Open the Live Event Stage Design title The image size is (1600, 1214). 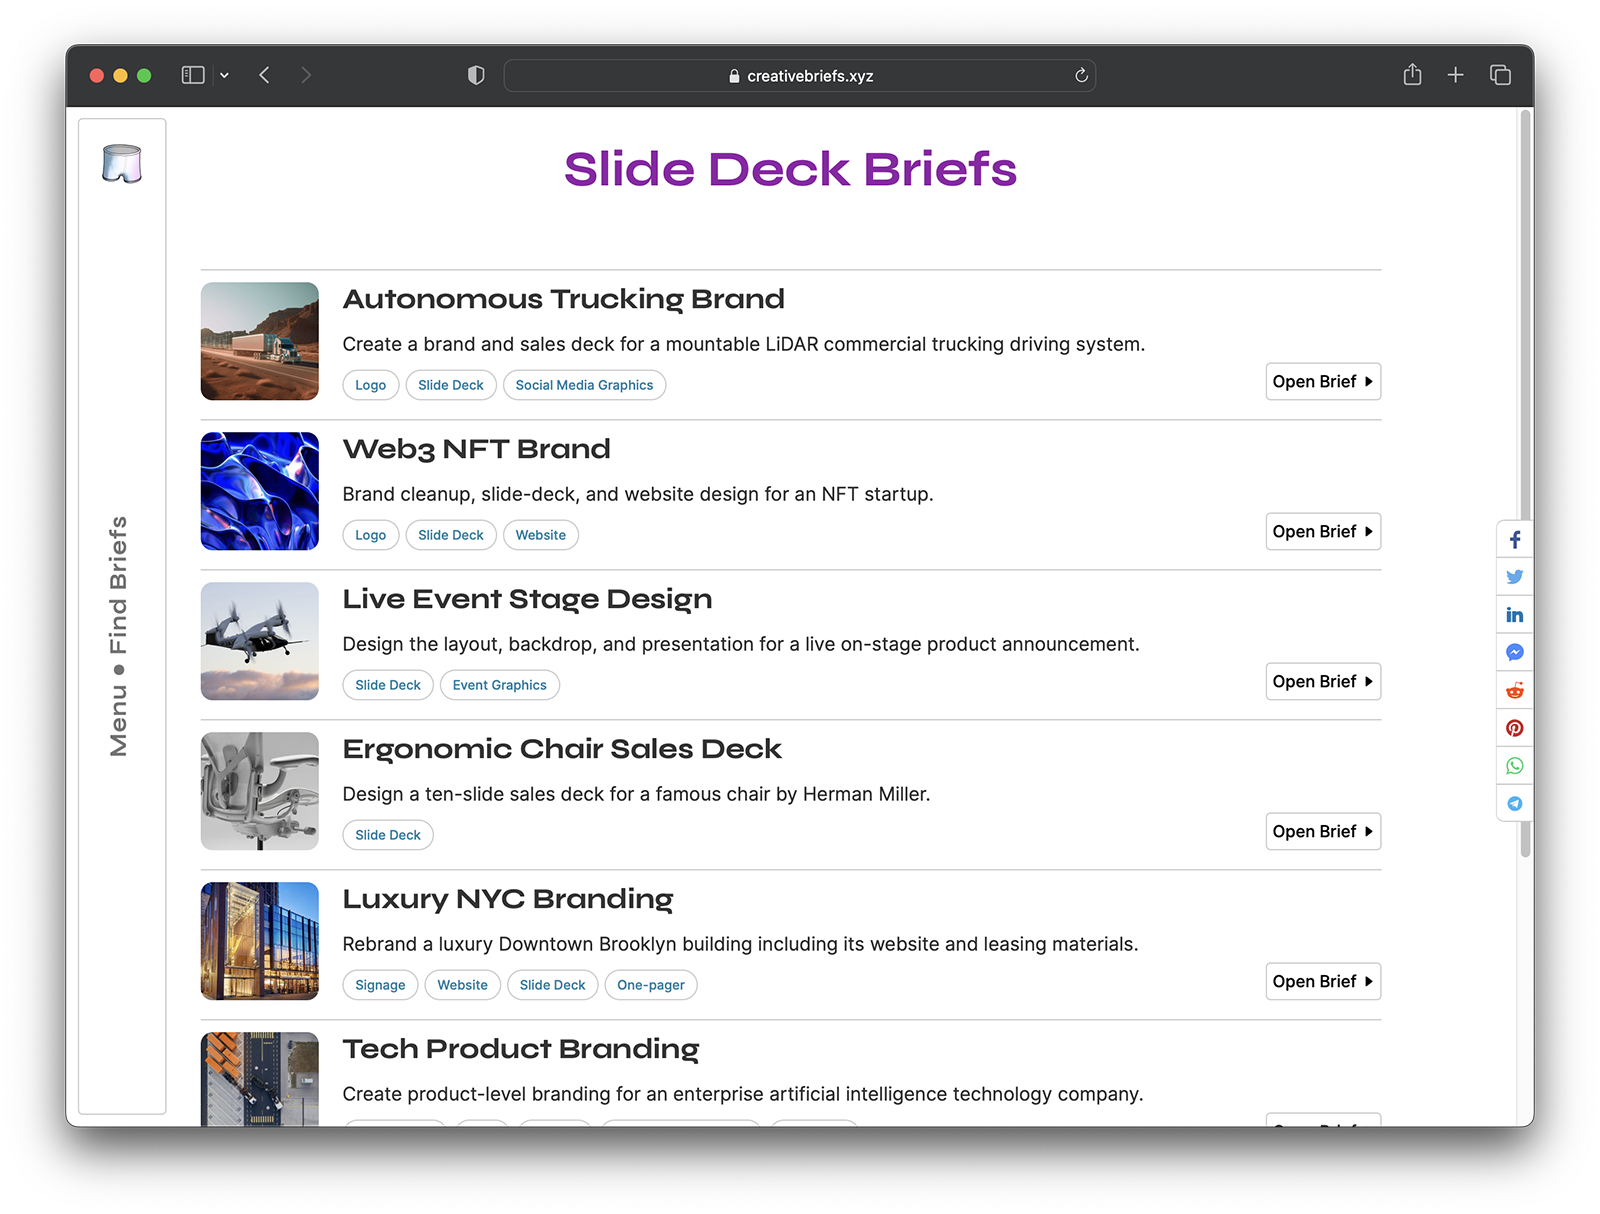(x=528, y=599)
